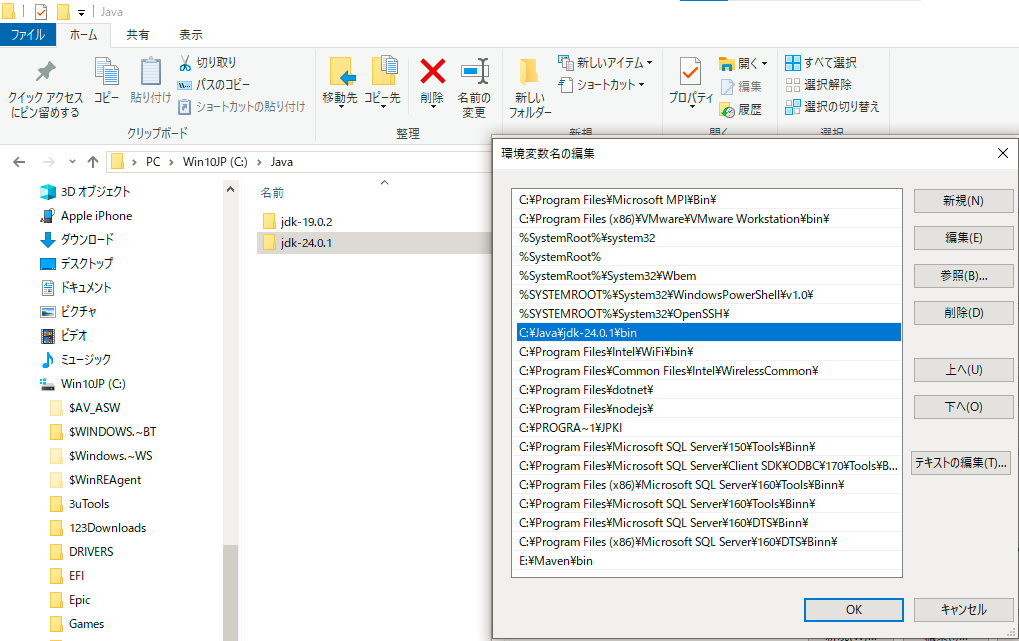Click 参照(B)... button
Screen dimensions: 1019x641
coord(963,276)
